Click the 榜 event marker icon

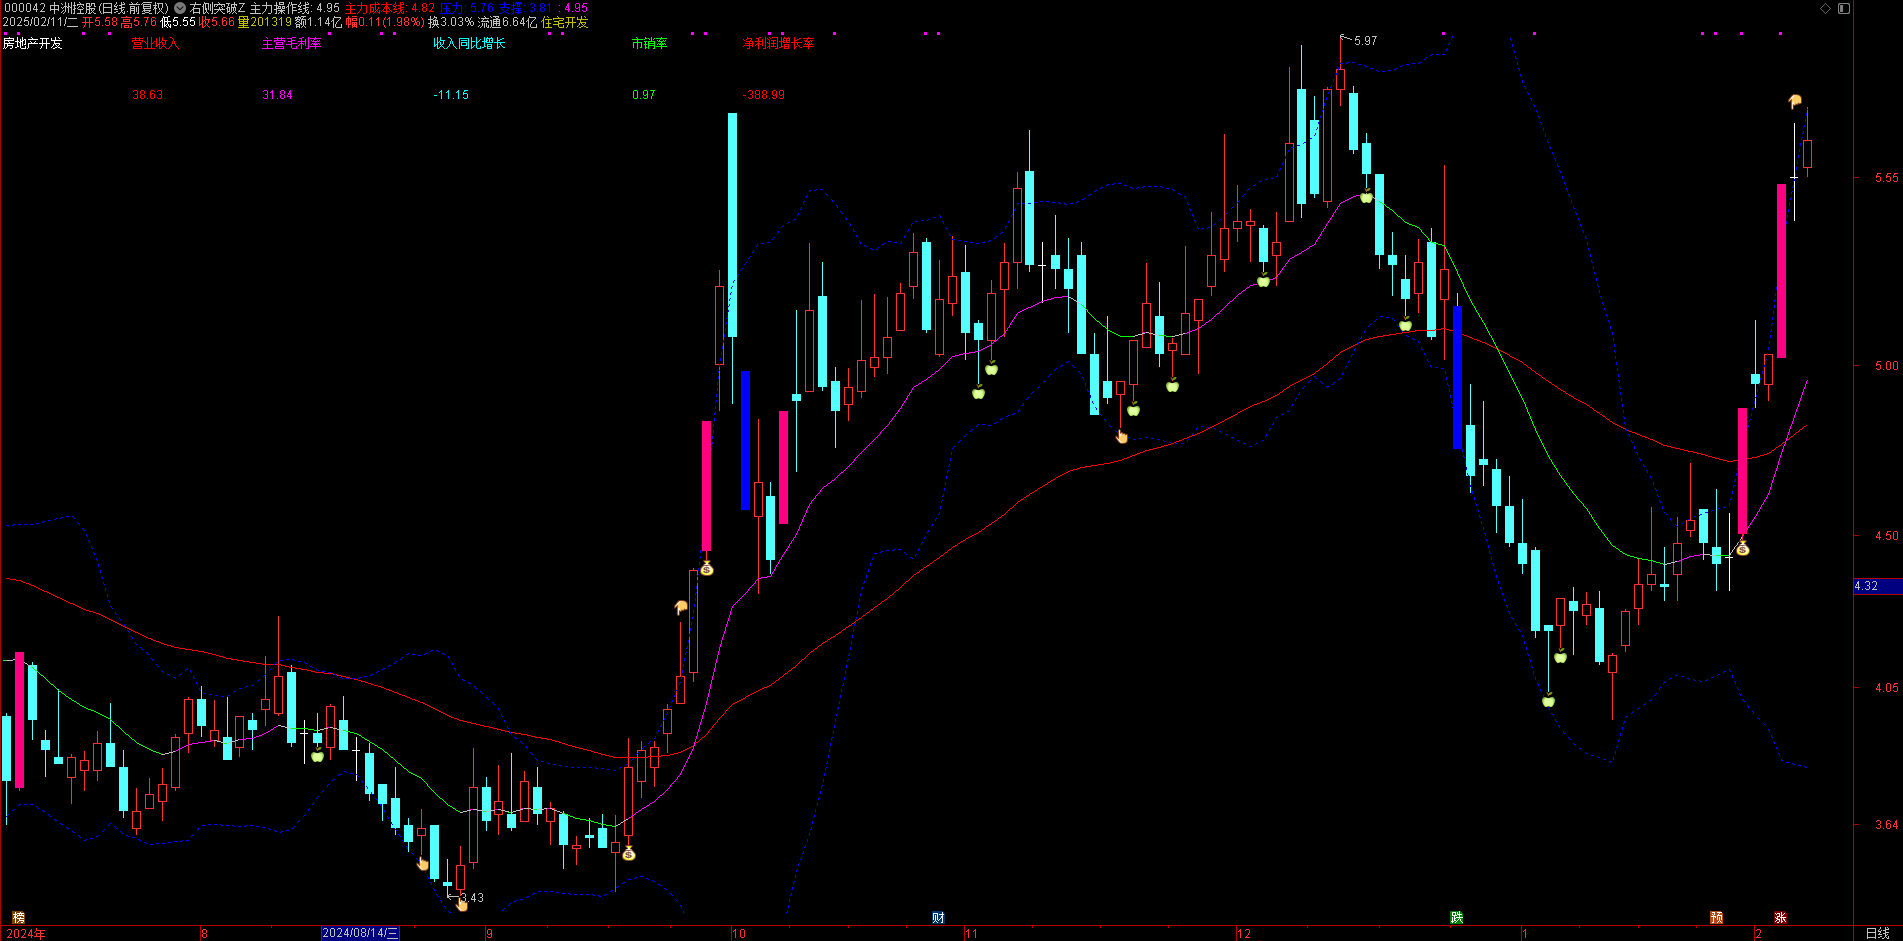pos(18,917)
